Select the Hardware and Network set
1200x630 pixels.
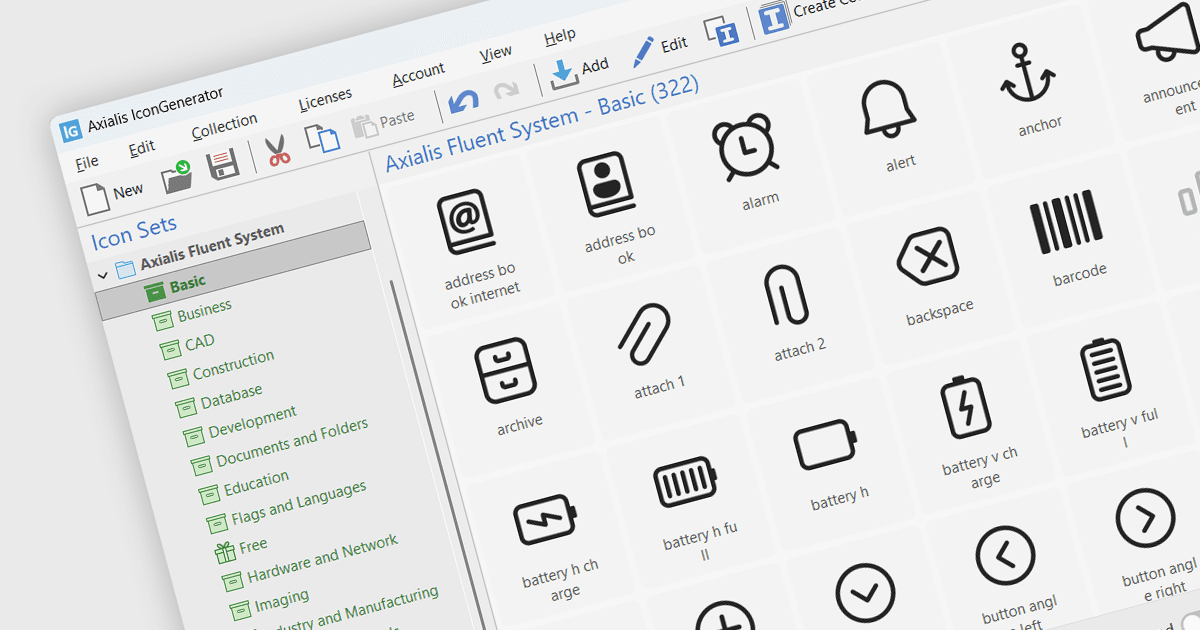pos(322,558)
